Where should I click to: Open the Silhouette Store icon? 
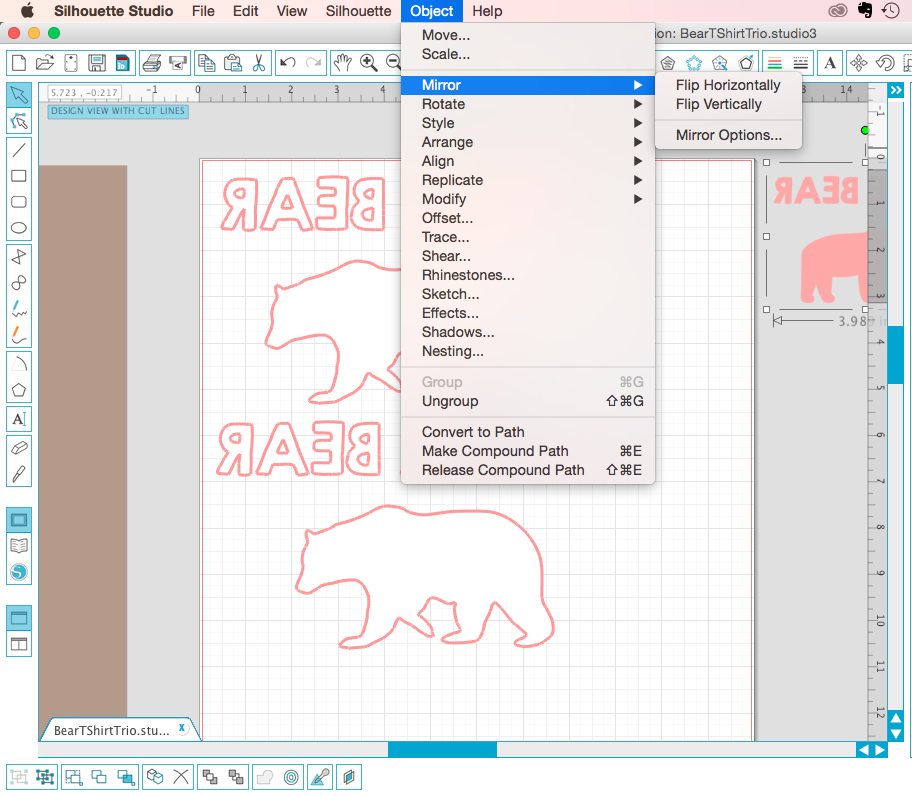[19, 572]
